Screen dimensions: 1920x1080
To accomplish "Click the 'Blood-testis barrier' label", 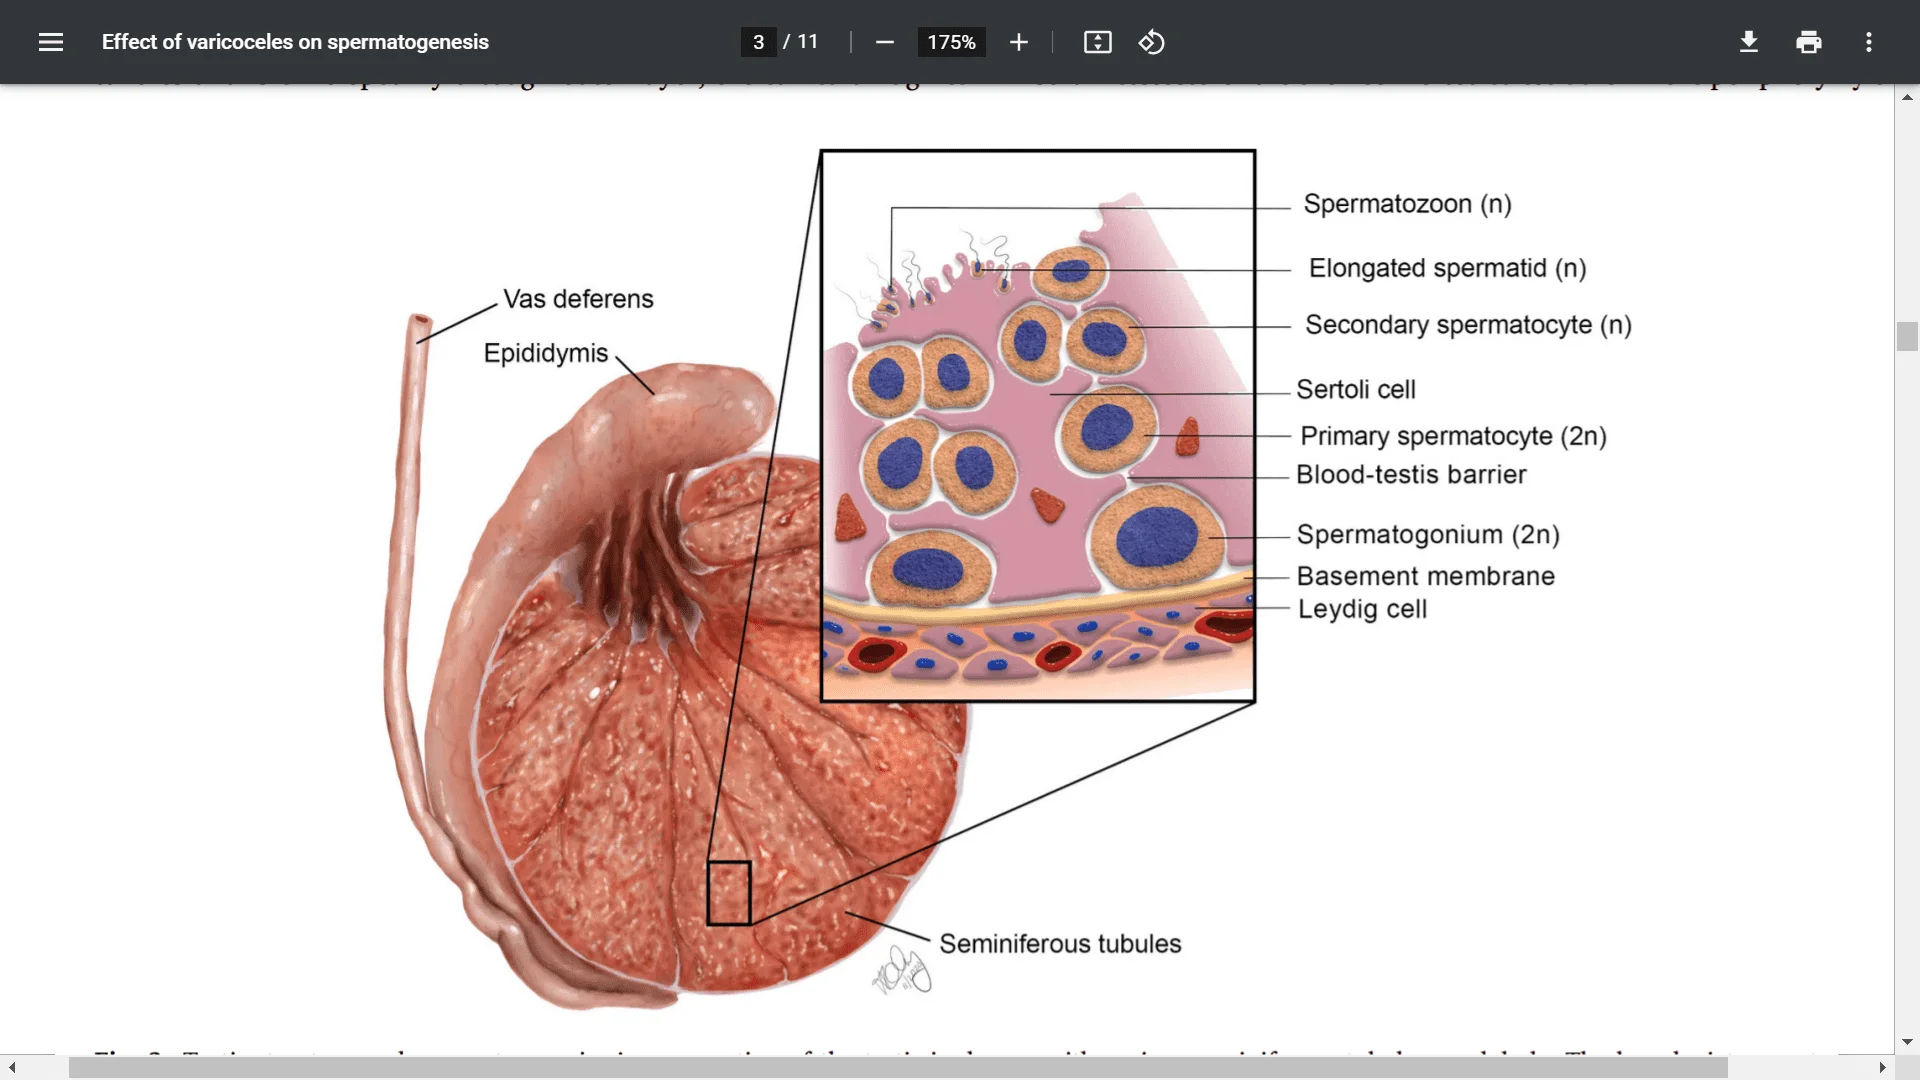I will tap(1411, 474).
